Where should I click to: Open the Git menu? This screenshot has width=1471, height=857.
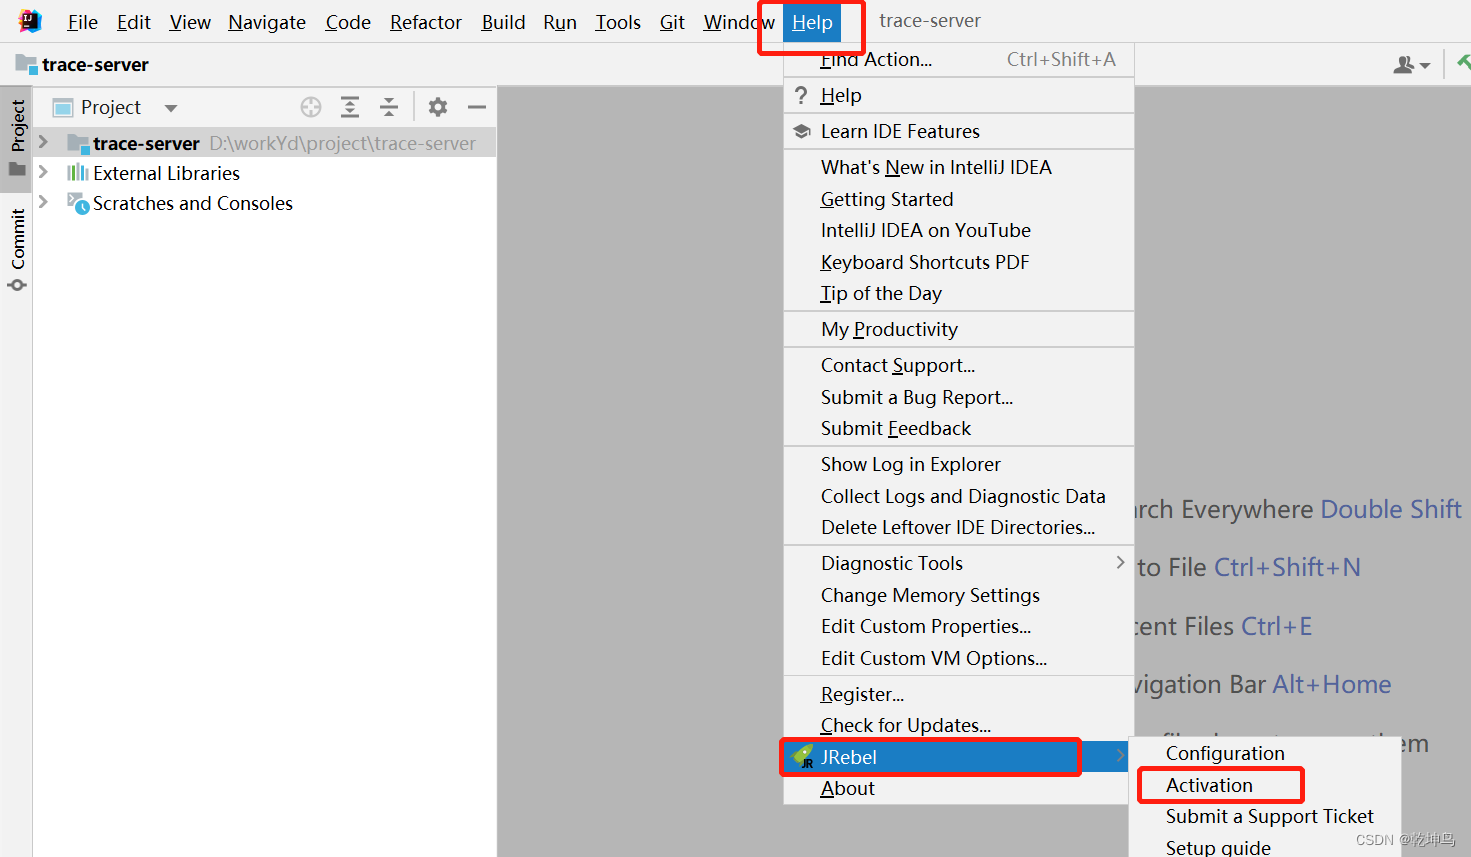672,22
